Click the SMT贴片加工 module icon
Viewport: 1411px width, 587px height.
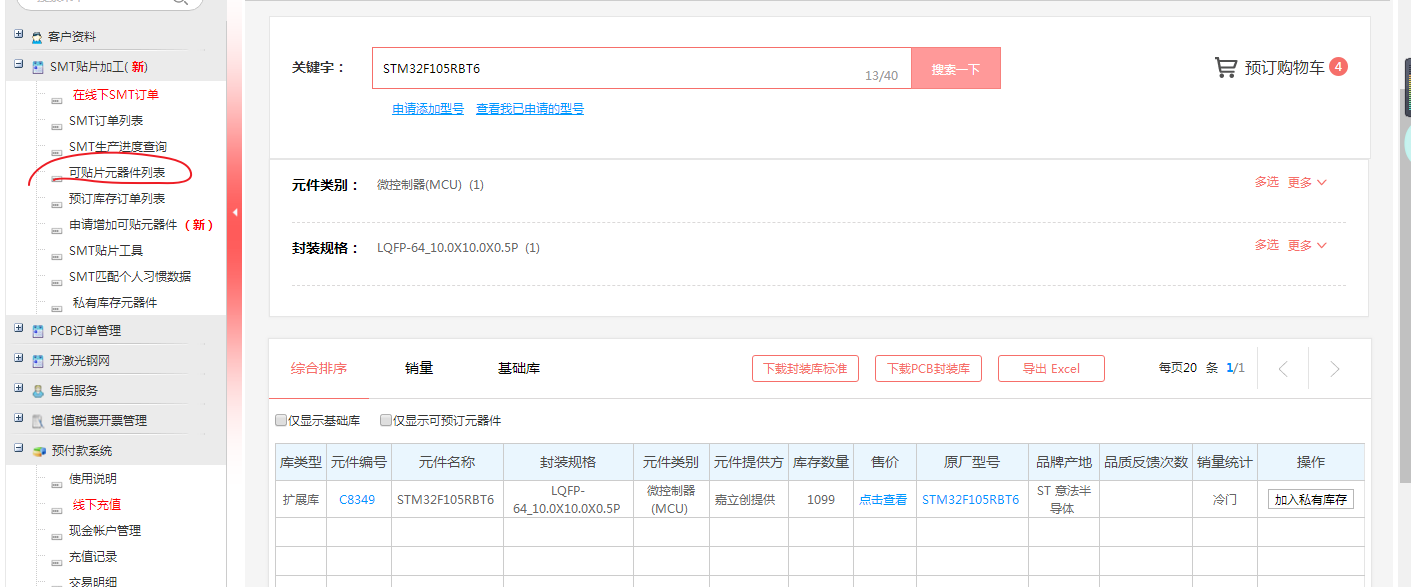[37, 67]
